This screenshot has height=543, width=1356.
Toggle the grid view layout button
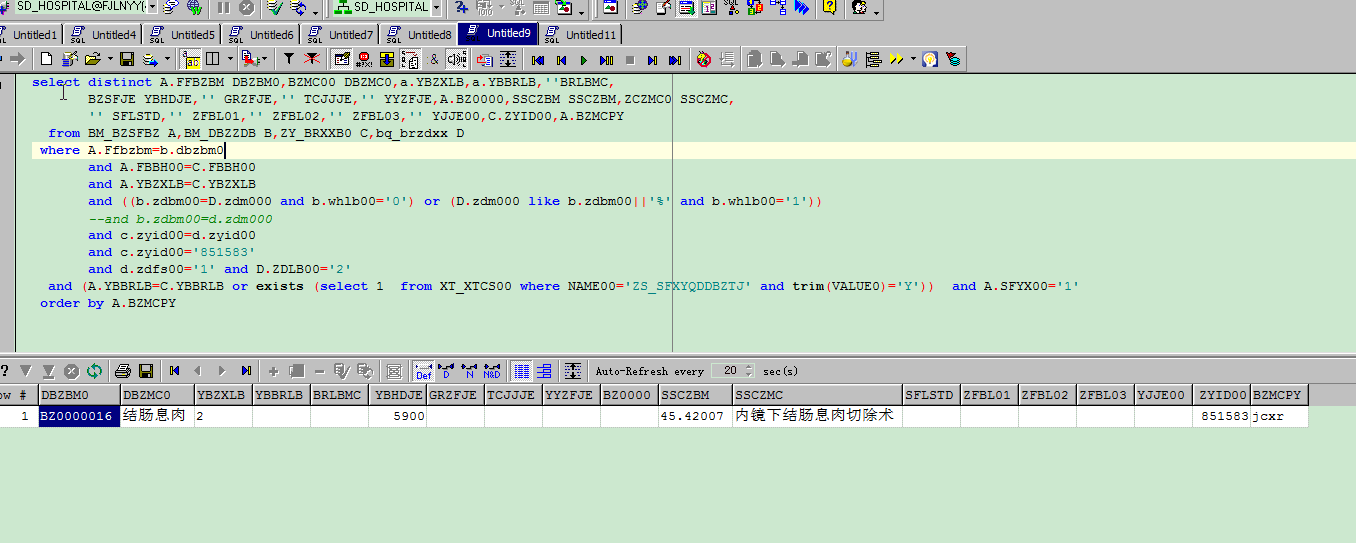coord(521,371)
